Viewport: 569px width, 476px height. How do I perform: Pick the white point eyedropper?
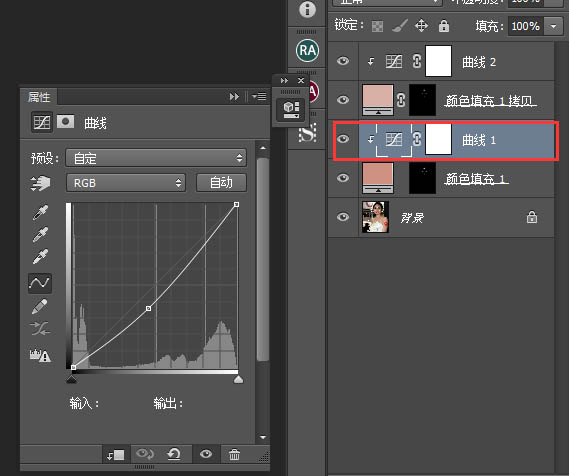[x=40, y=257]
